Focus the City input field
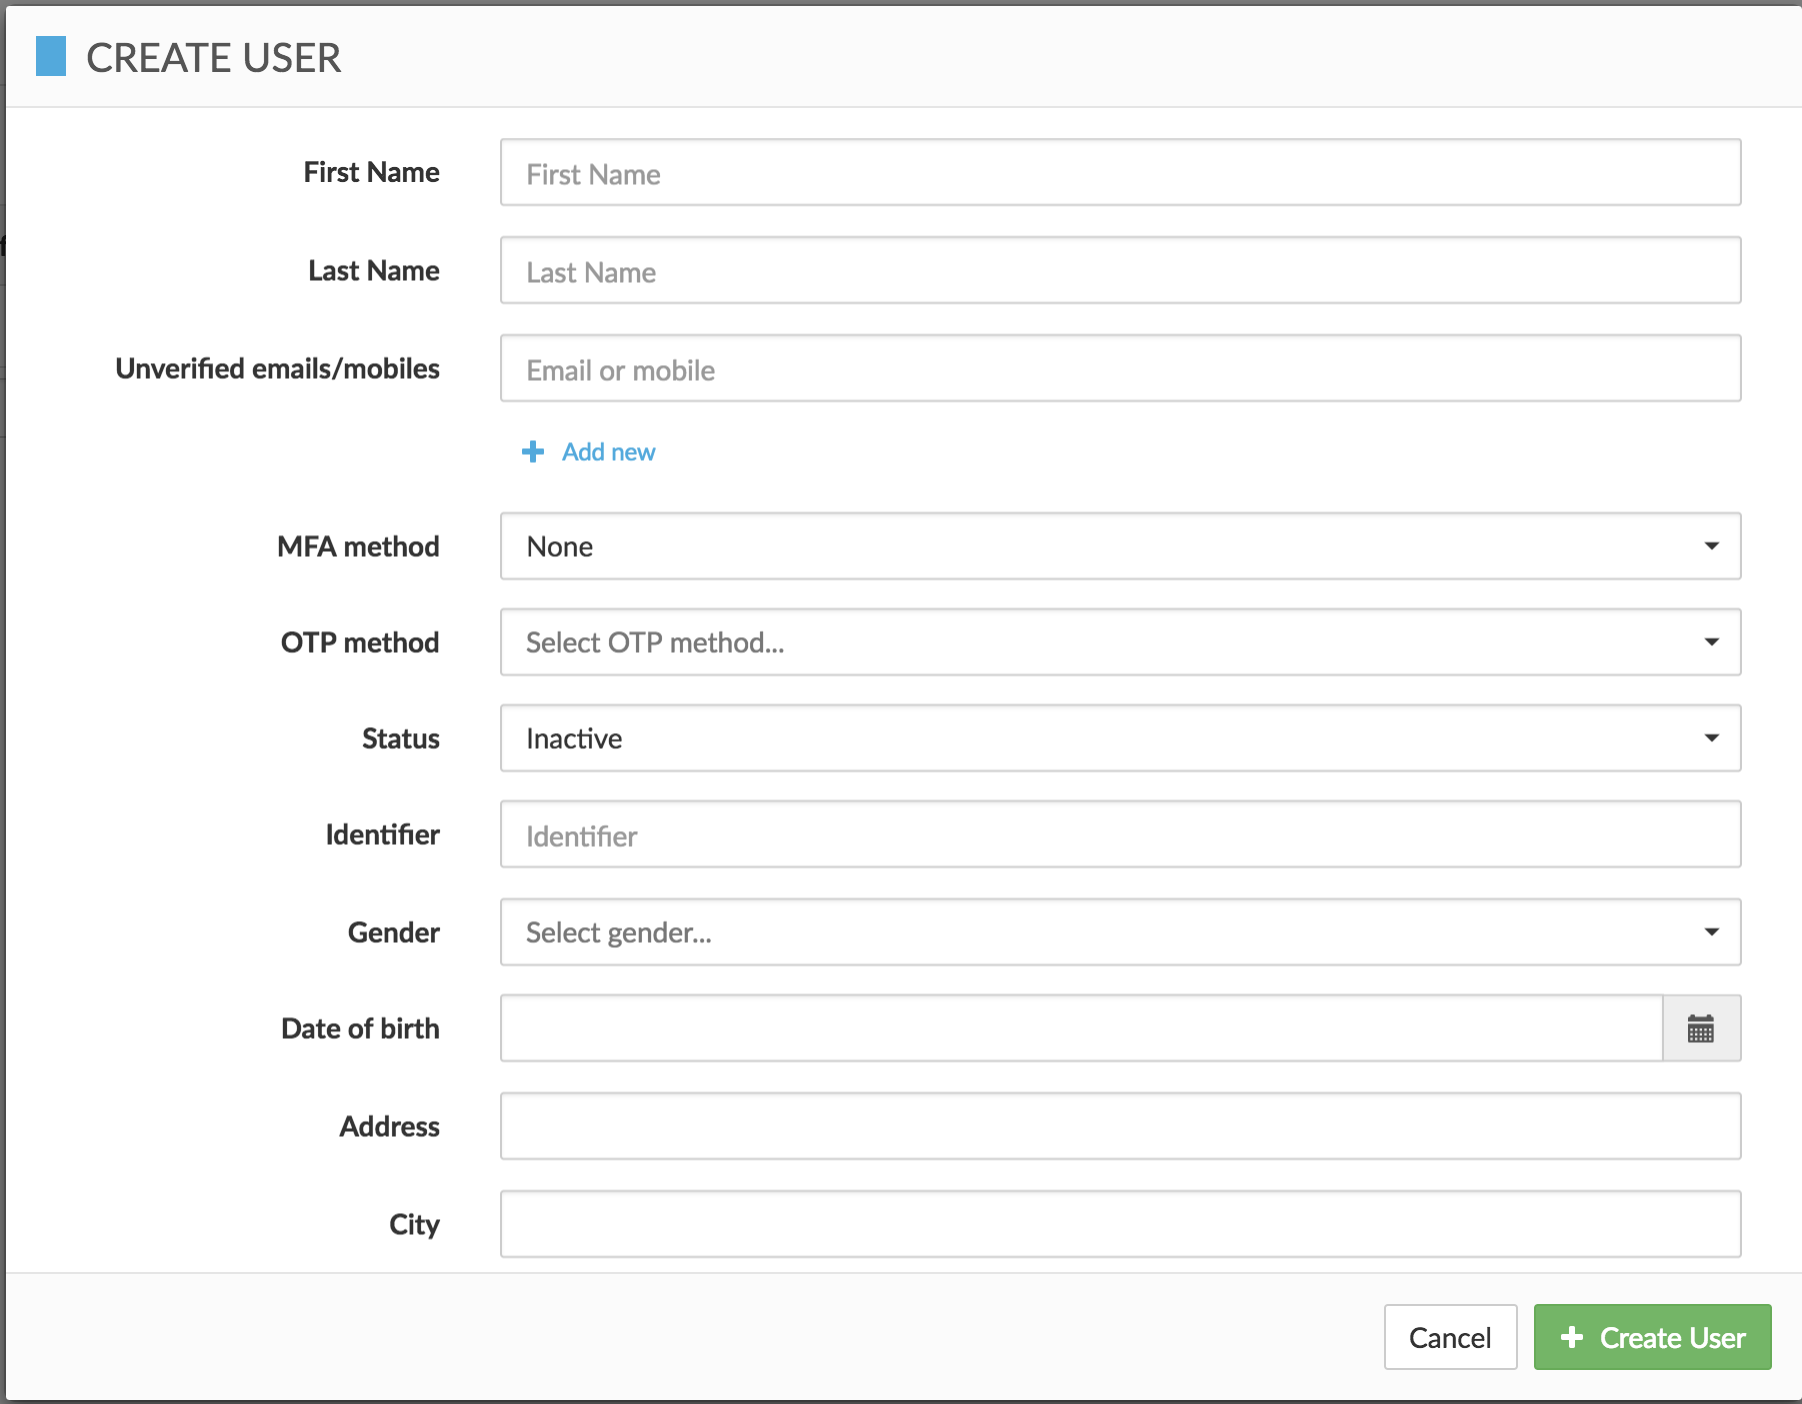 click(1120, 1224)
